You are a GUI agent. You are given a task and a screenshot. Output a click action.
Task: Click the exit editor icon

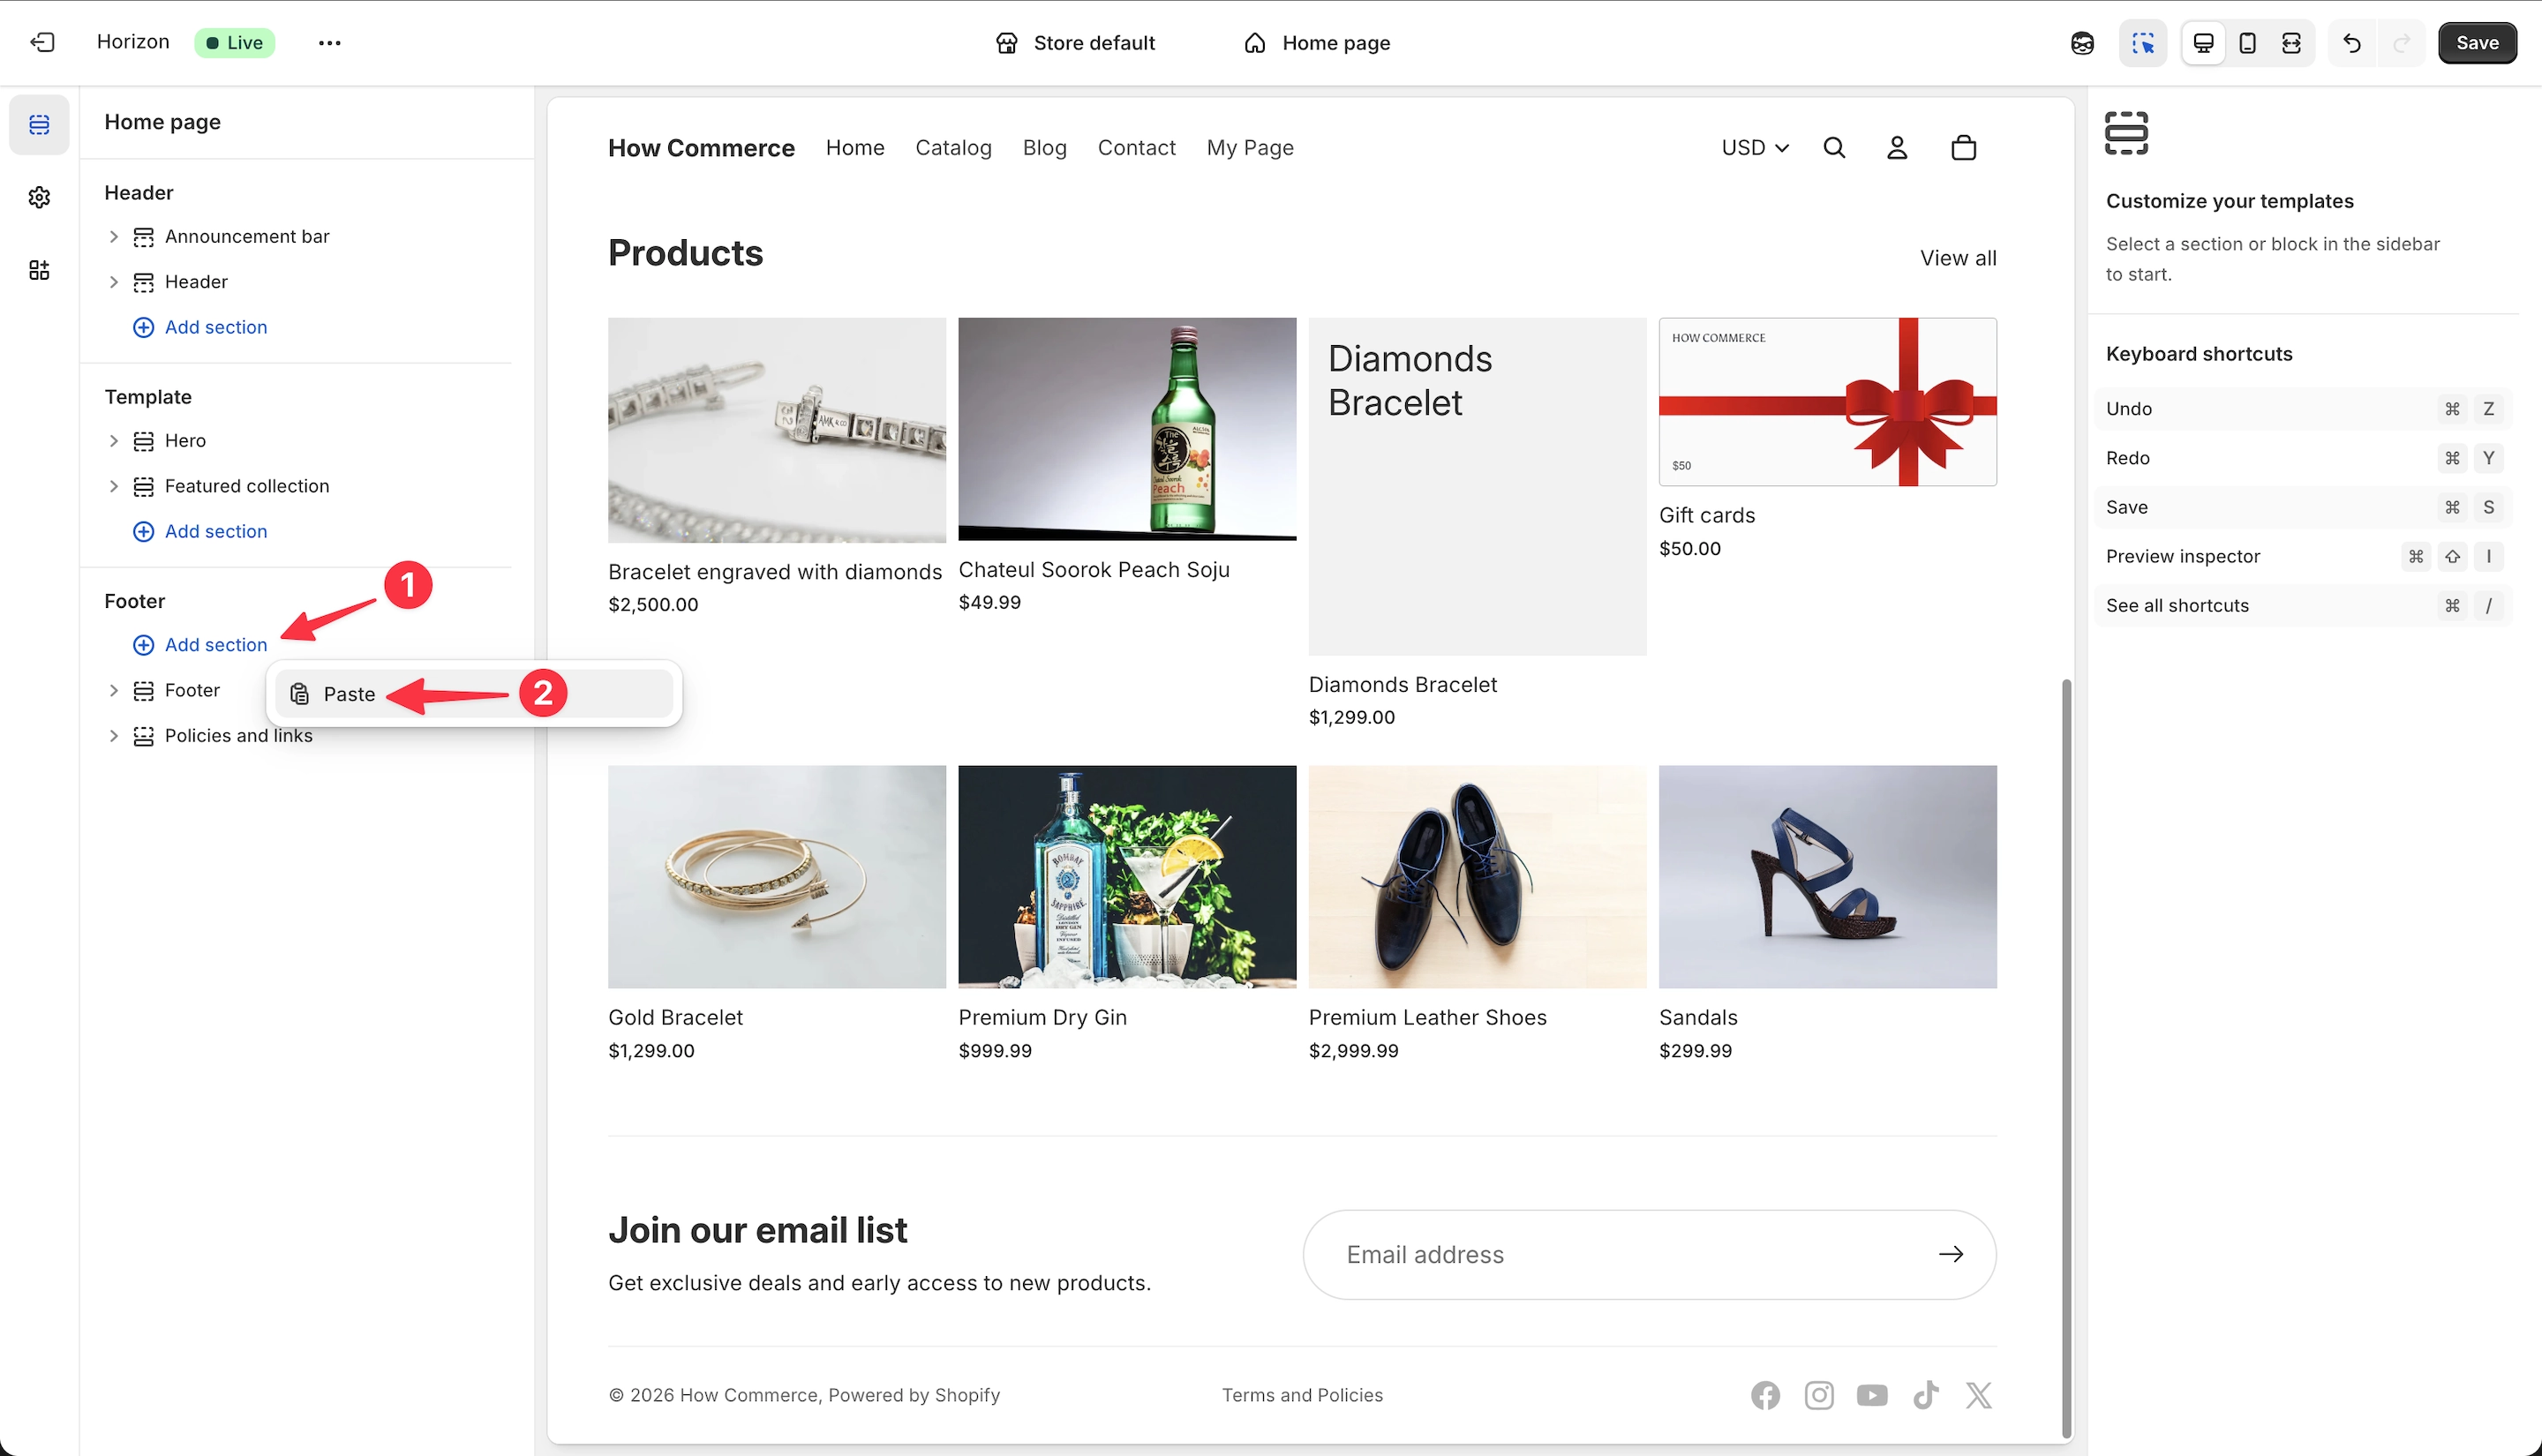tap(42, 42)
